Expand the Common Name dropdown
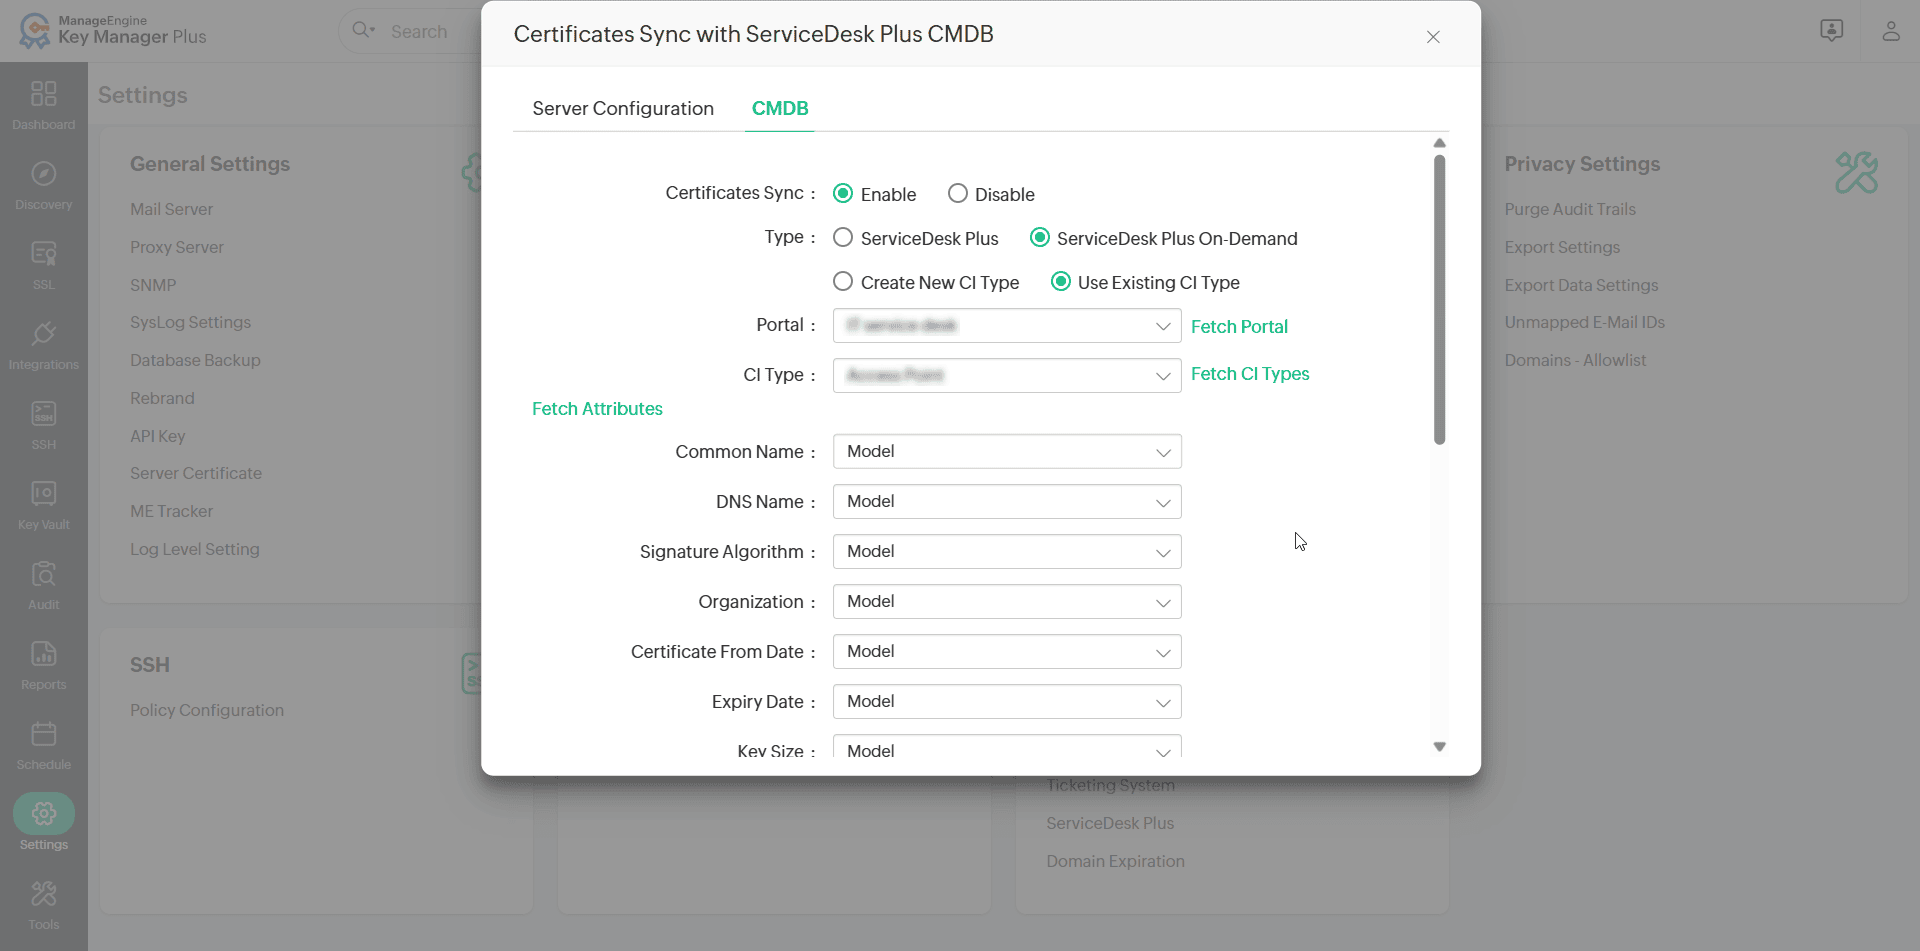The width and height of the screenshot is (1920, 951). click(1007, 451)
